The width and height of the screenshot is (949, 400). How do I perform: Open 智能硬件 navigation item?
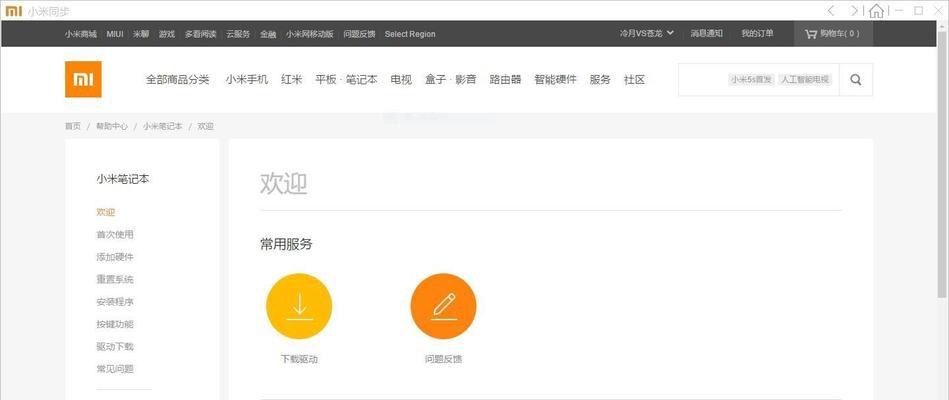[555, 79]
